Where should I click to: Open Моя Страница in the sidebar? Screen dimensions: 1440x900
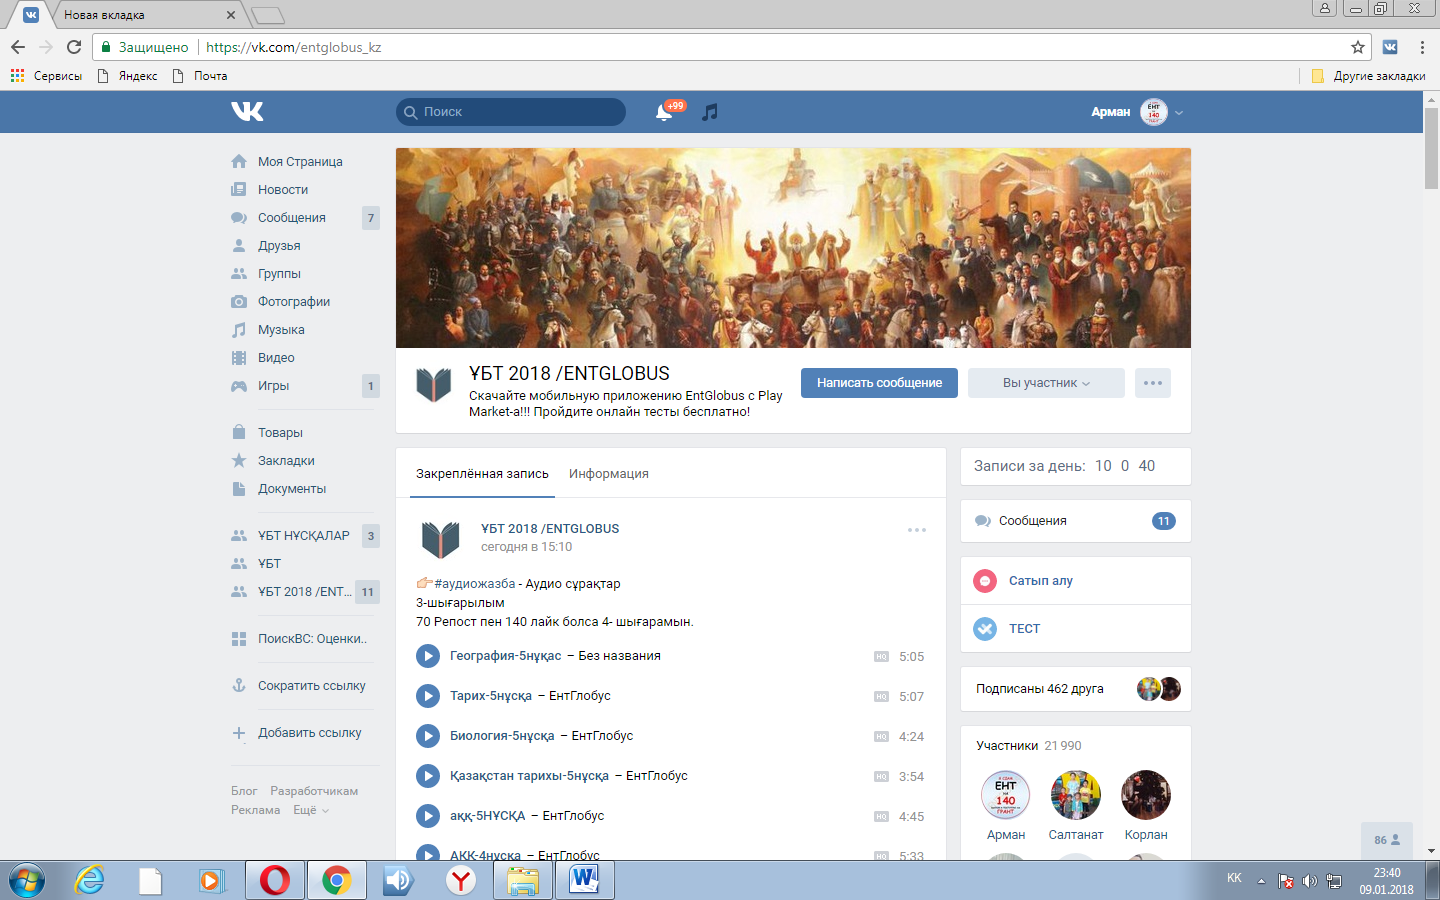300,162
